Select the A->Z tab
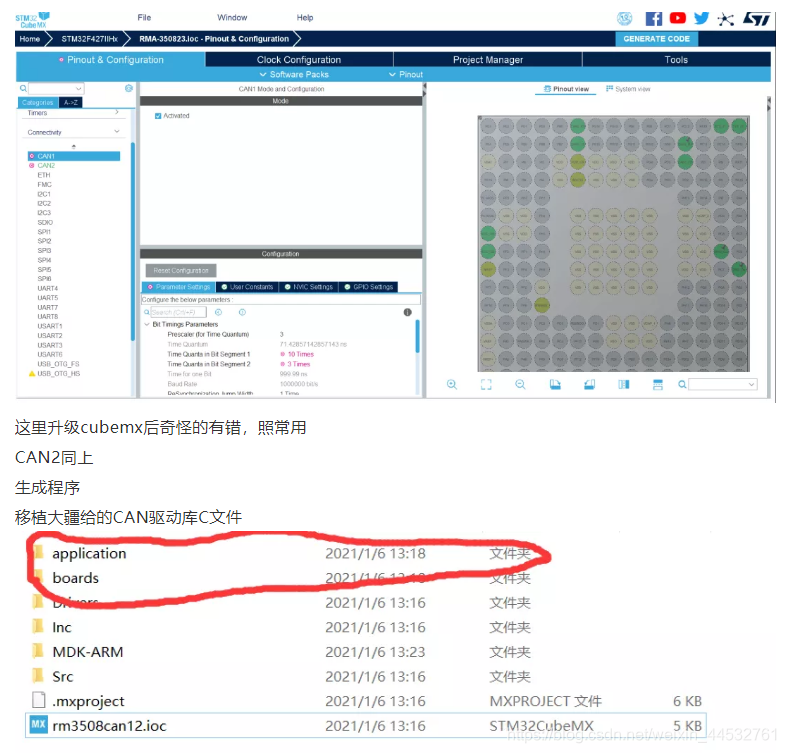Screen dimensions: 786x753 coord(71,102)
